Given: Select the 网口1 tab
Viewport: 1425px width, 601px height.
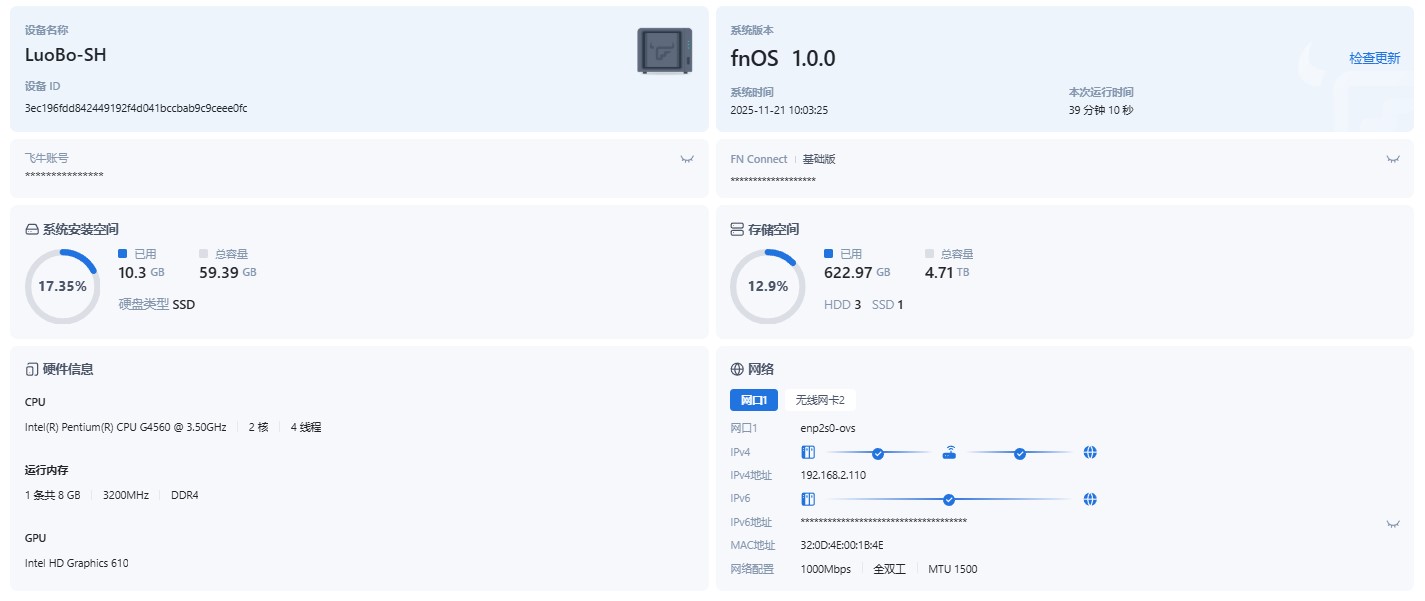Looking at the screenshot, I should click(x=753, y=399).
